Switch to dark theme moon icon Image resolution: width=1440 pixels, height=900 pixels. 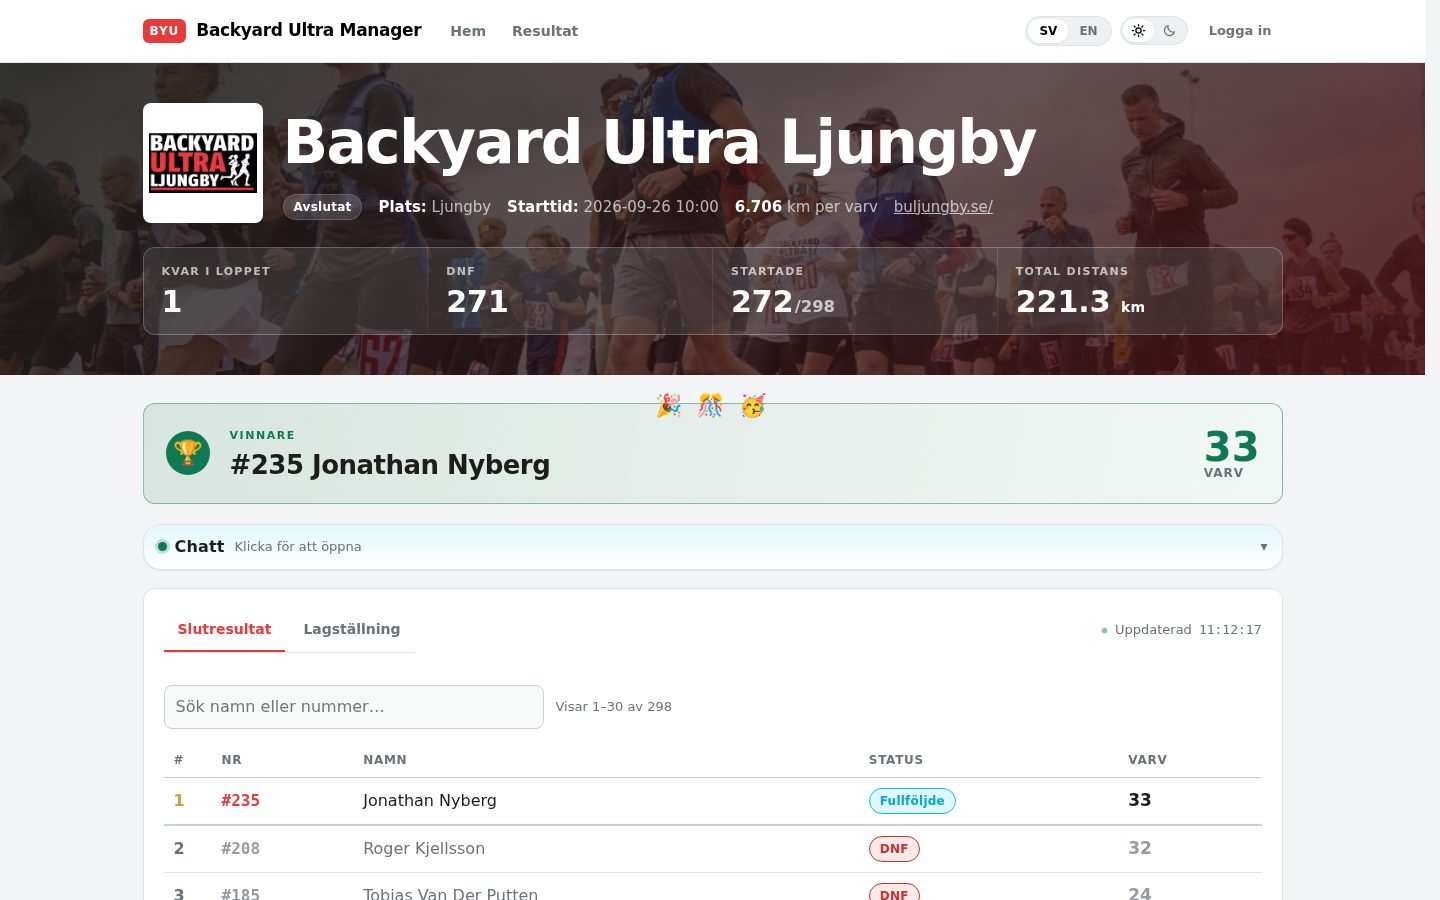(x=1169, y=31)
